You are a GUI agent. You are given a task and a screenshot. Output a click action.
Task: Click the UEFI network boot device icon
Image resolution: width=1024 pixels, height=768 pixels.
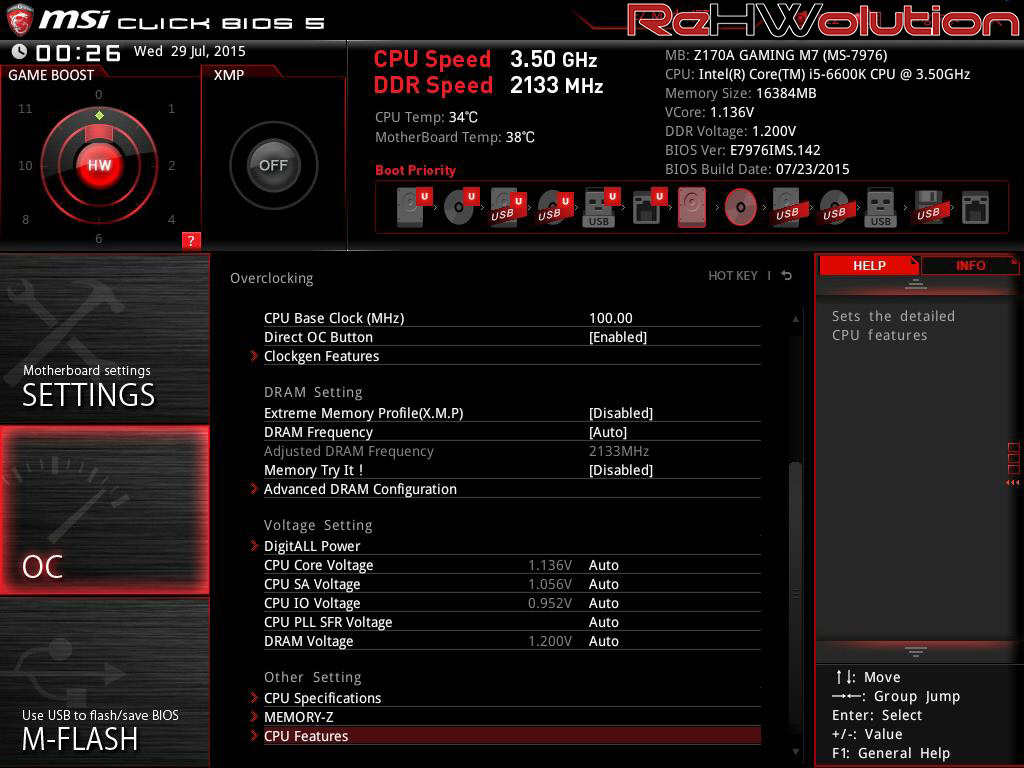pos(647,208)
